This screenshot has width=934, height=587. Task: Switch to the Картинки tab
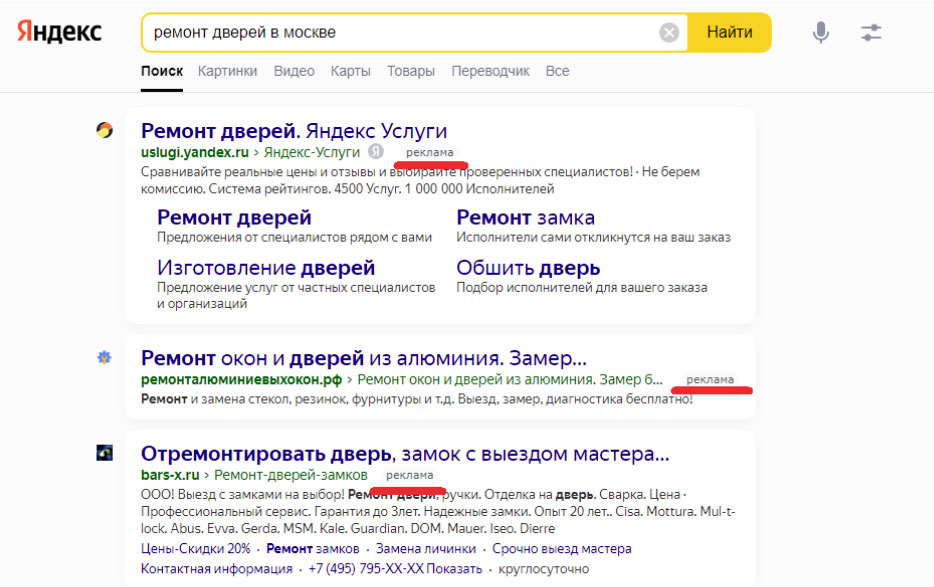(228, 71)
